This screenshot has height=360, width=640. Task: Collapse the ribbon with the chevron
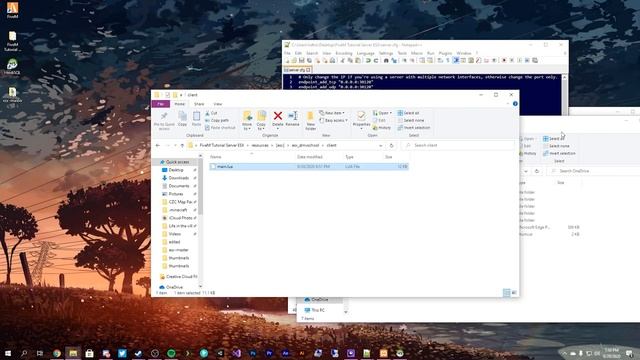click(x=508, y=104)
